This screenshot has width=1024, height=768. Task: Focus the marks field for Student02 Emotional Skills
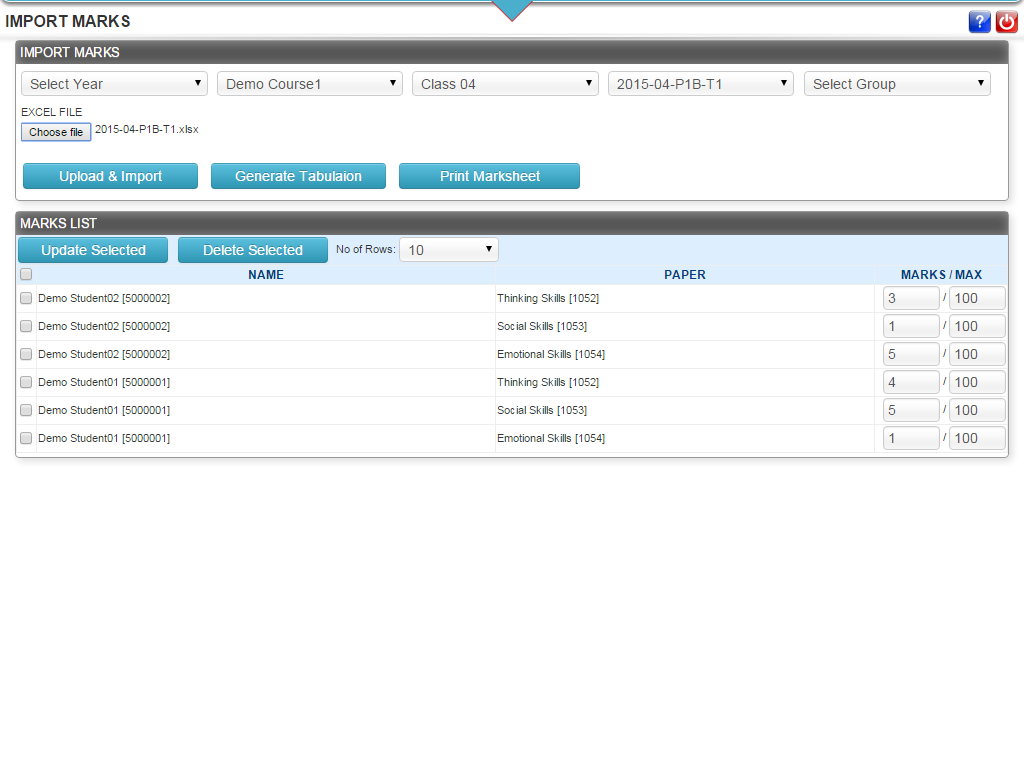click(x=911, y=355)
